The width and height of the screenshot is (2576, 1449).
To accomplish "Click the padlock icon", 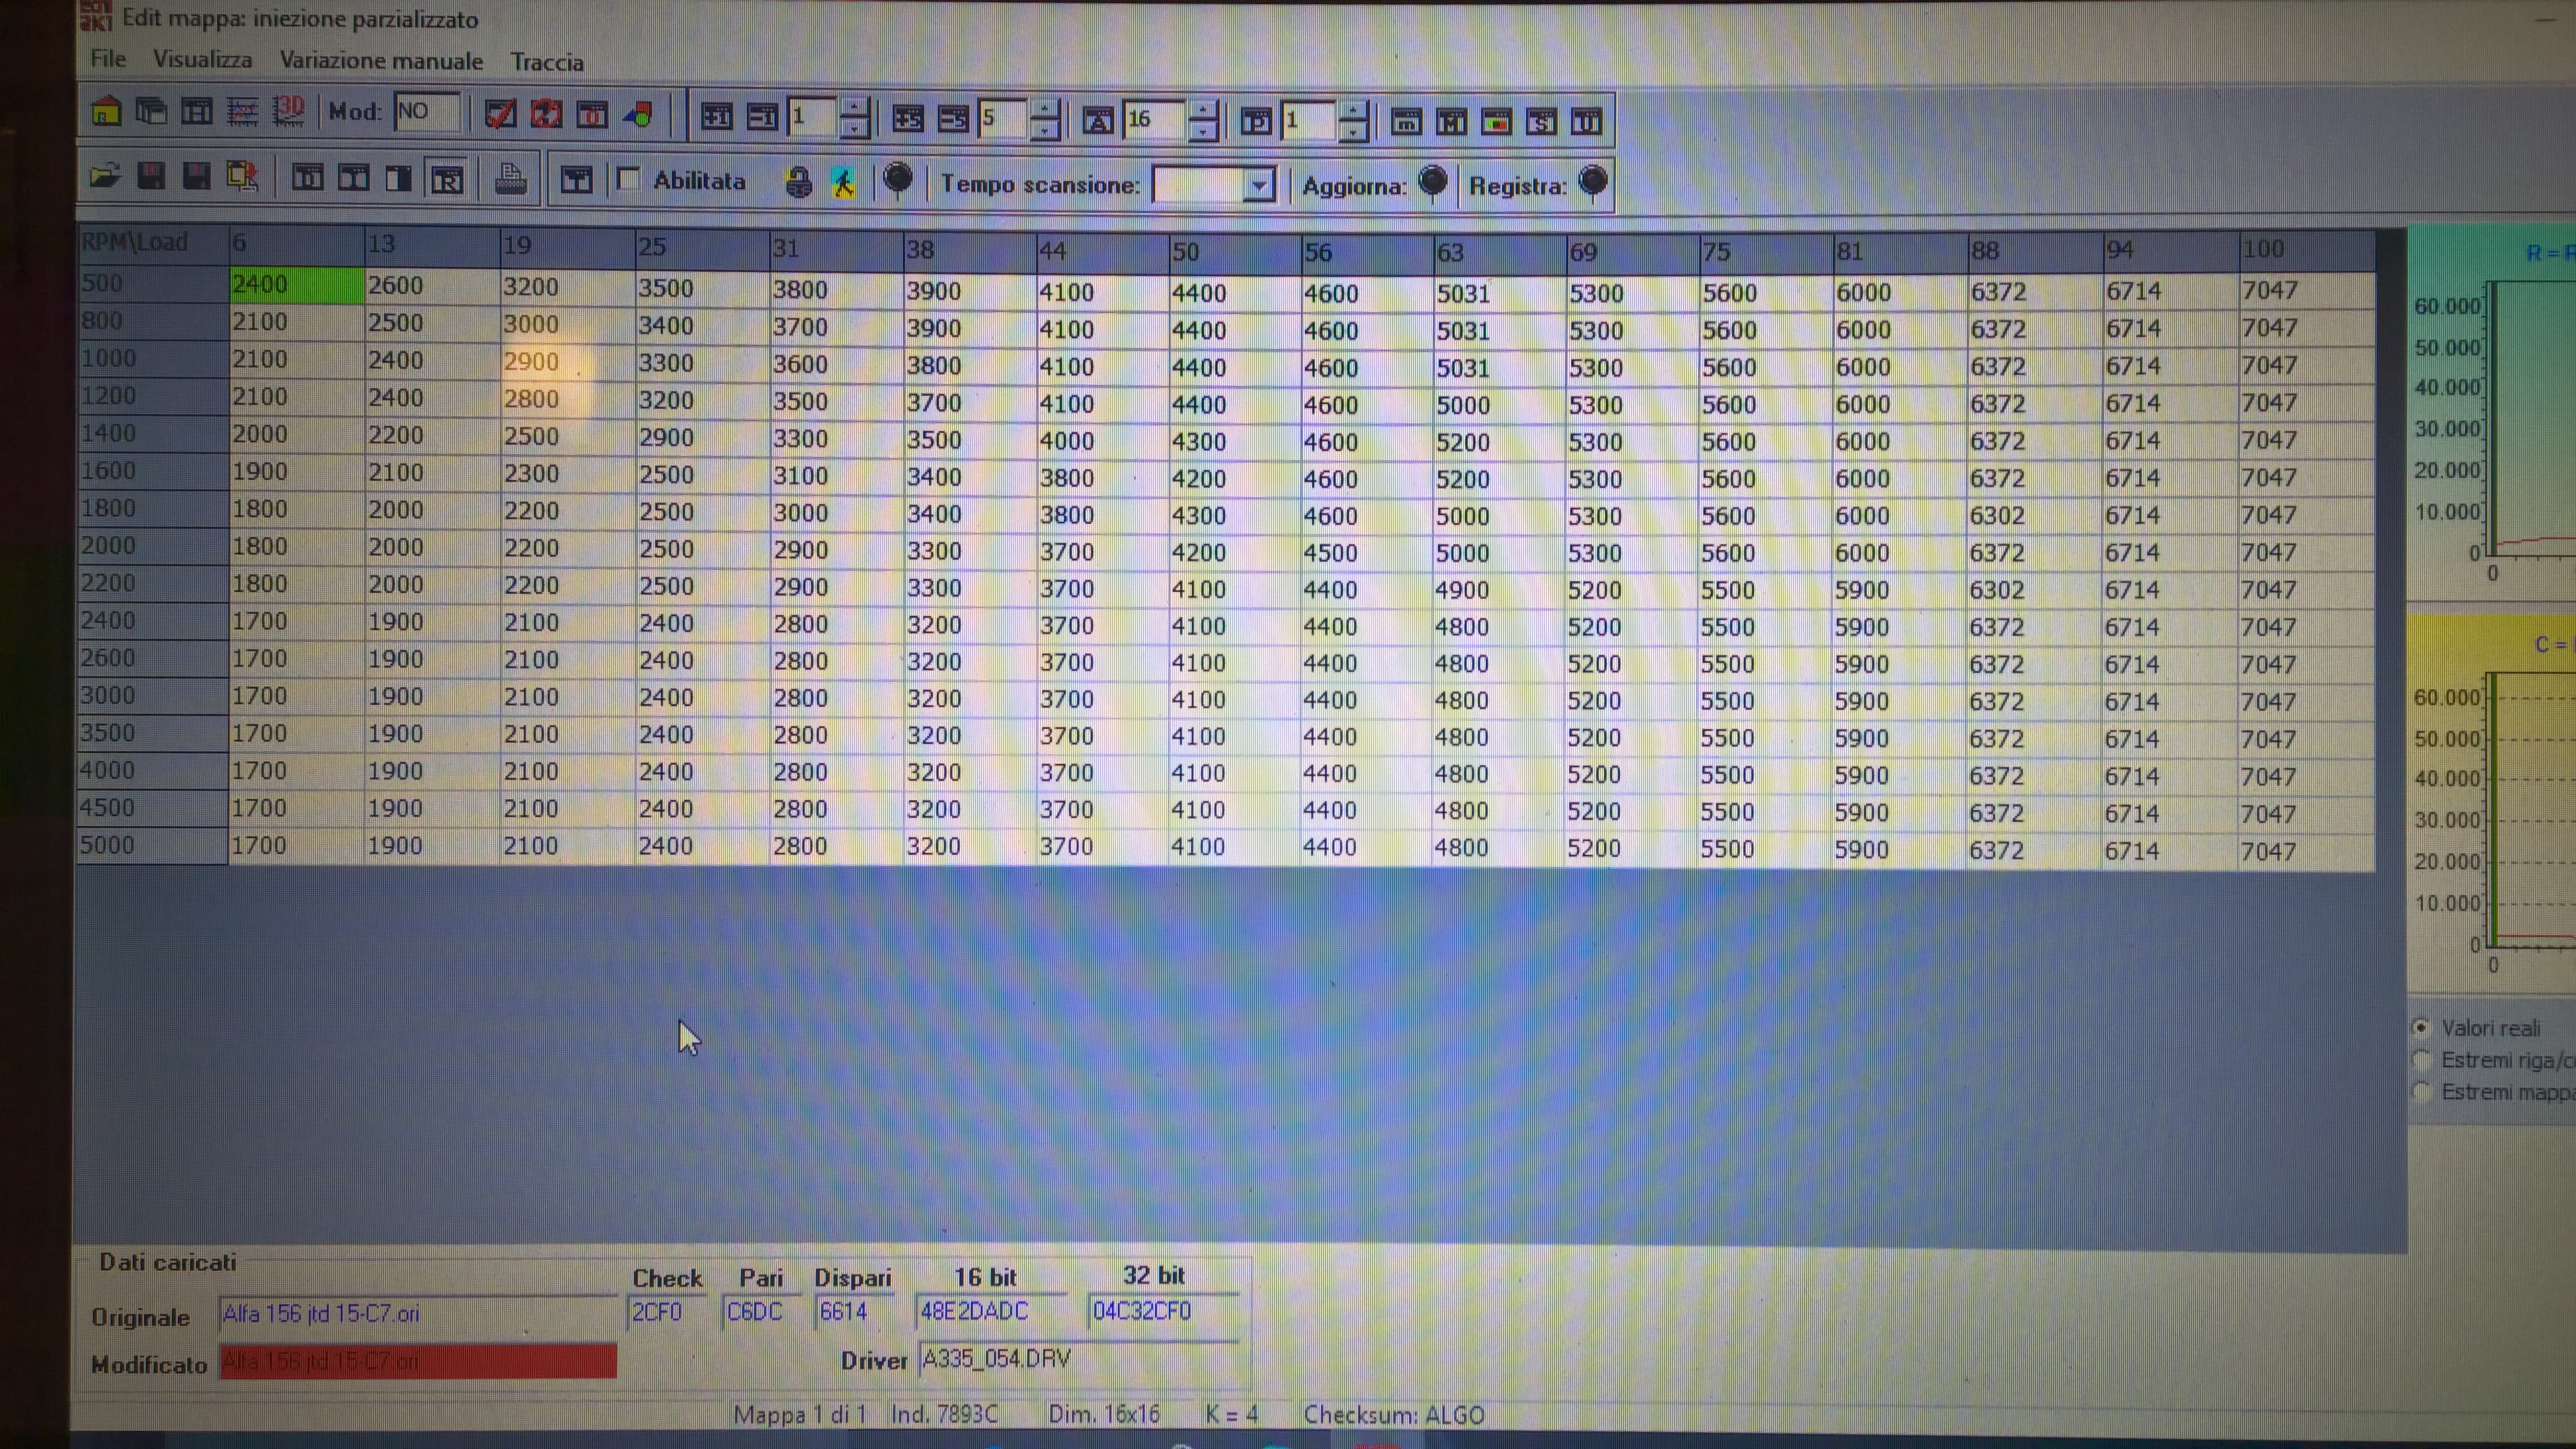I will coord(798,182).
